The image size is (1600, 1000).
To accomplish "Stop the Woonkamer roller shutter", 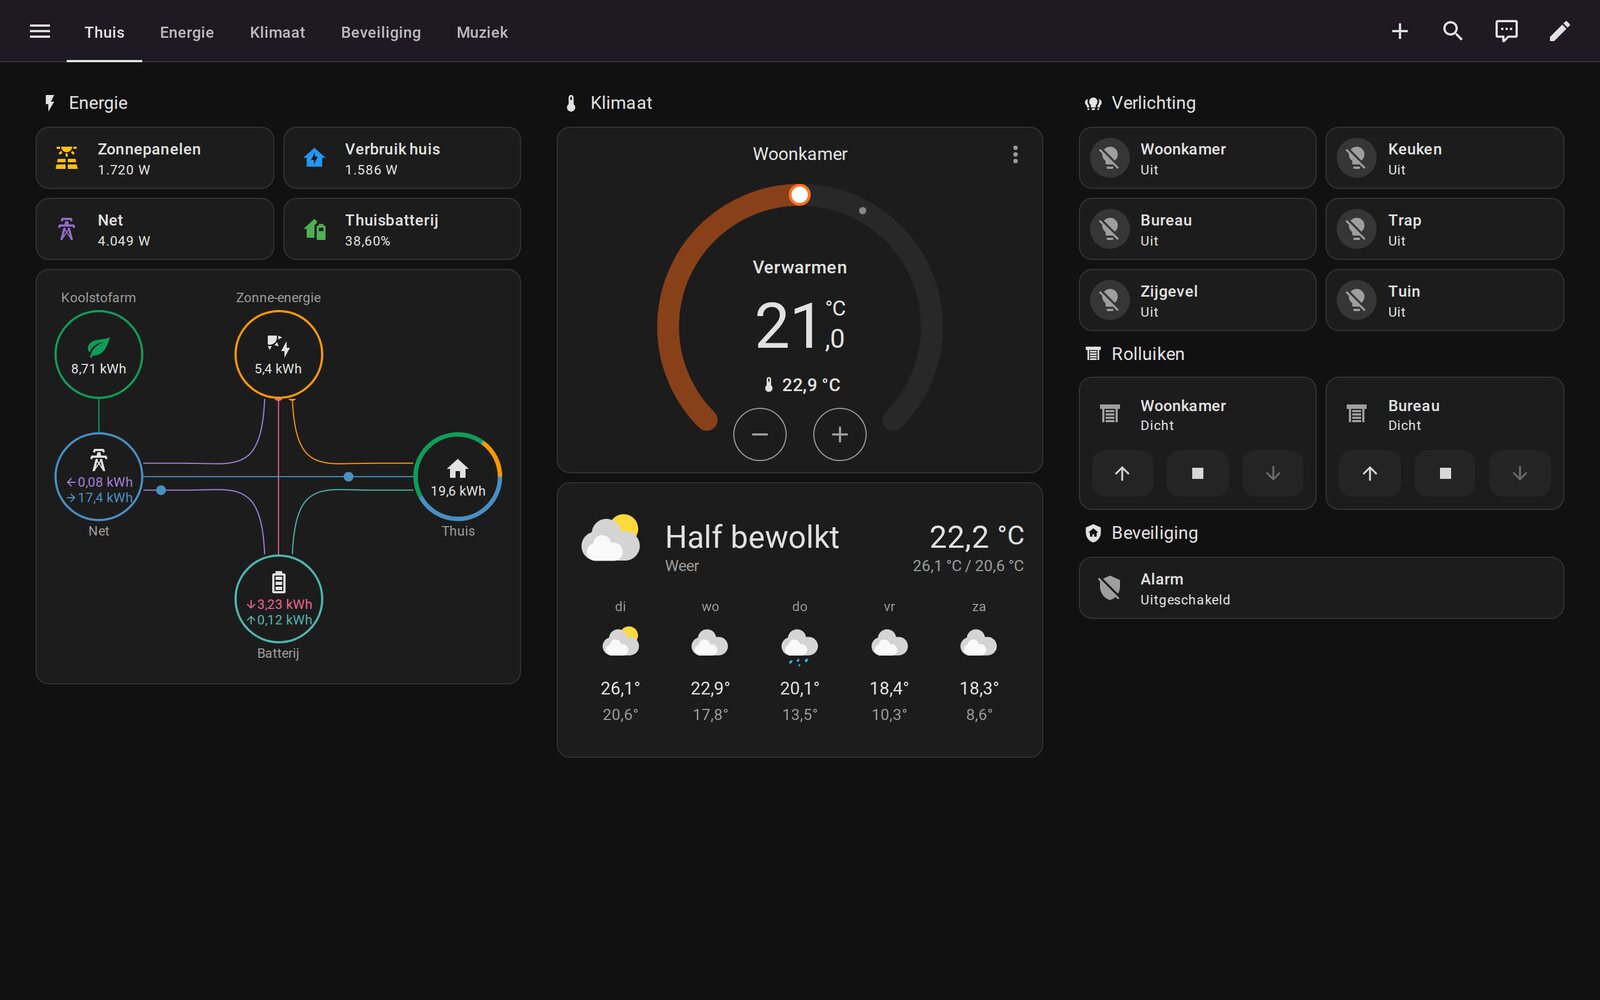I will 1197,473.
